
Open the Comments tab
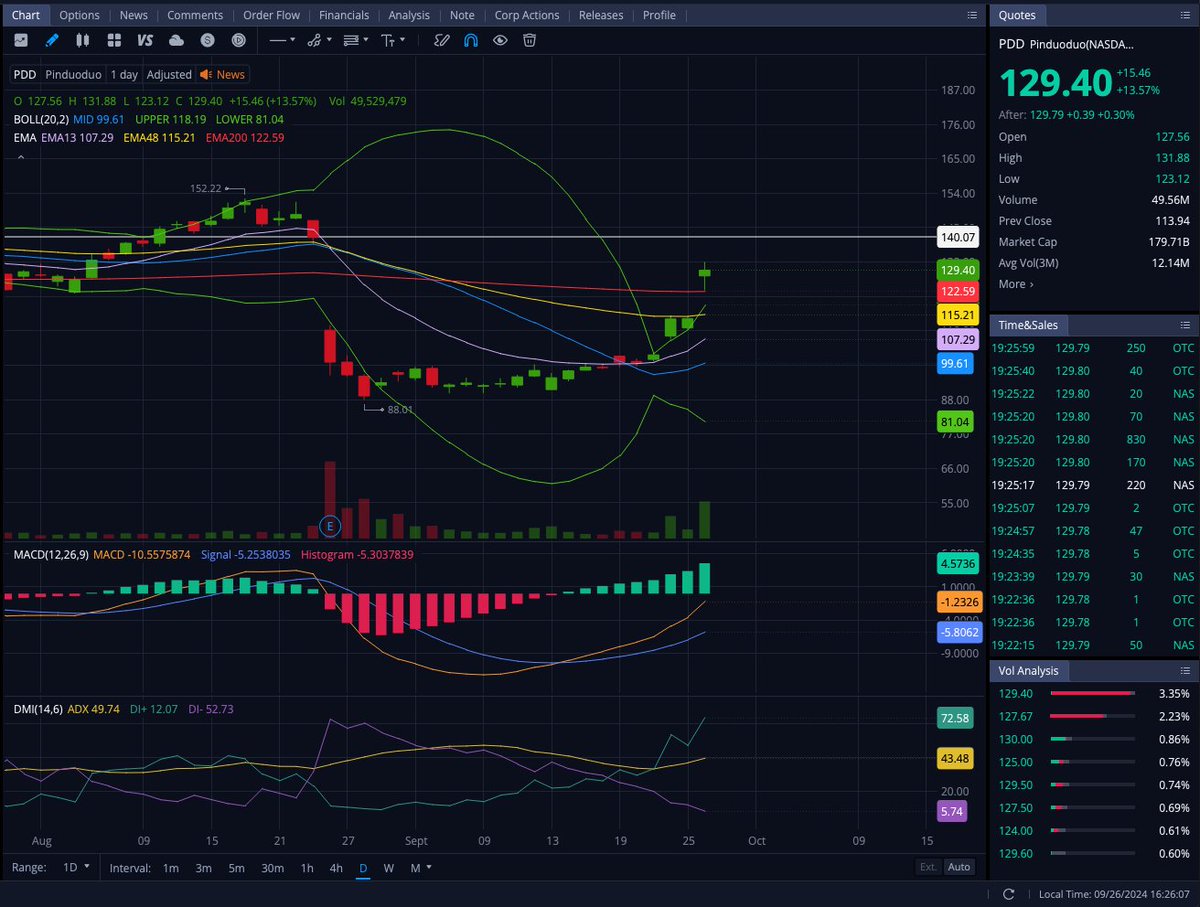pos(195,15)
